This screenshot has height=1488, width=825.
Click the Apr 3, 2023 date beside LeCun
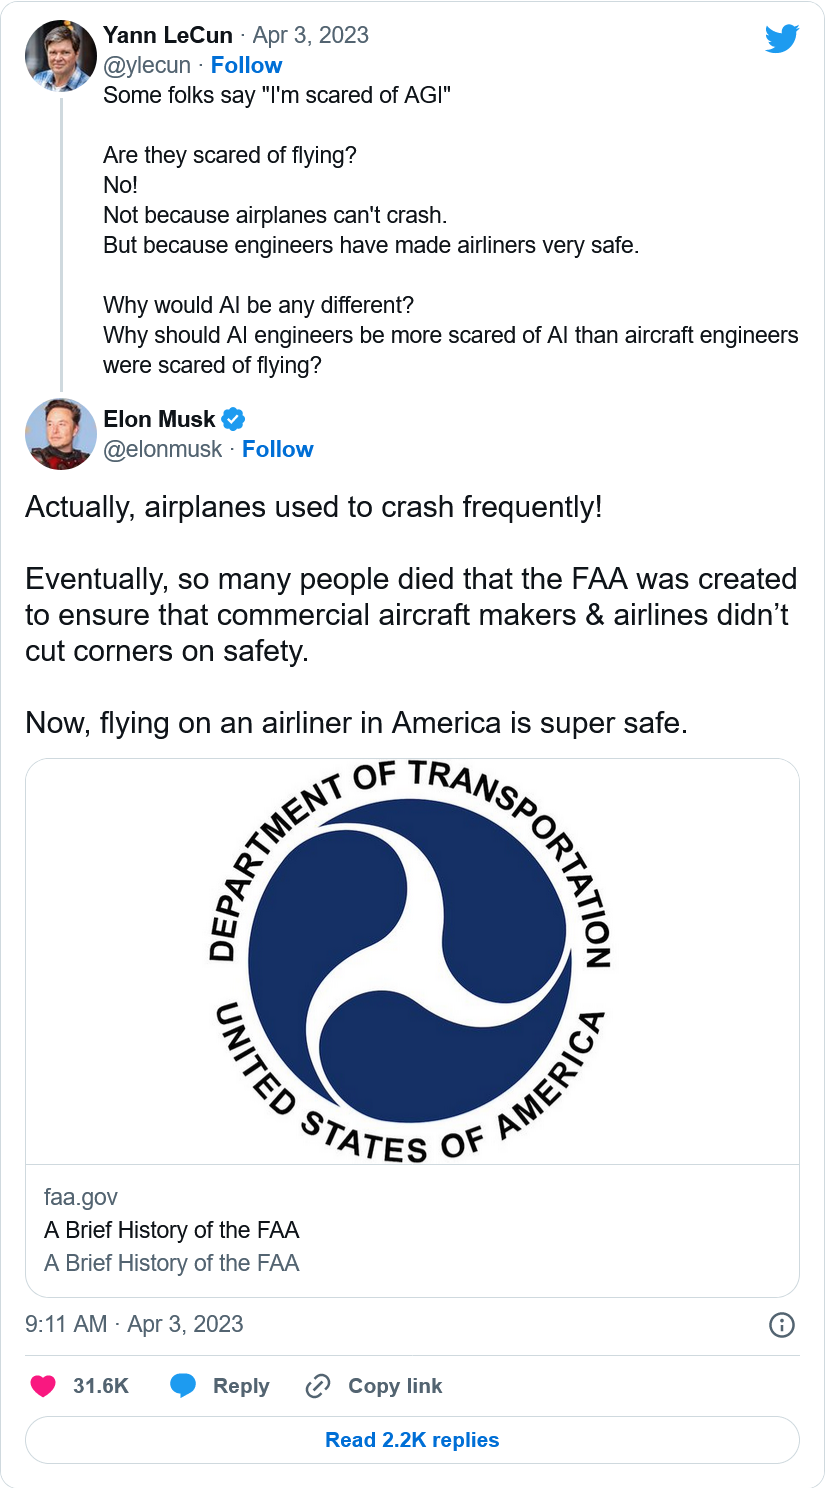click(x=310, y=35)
